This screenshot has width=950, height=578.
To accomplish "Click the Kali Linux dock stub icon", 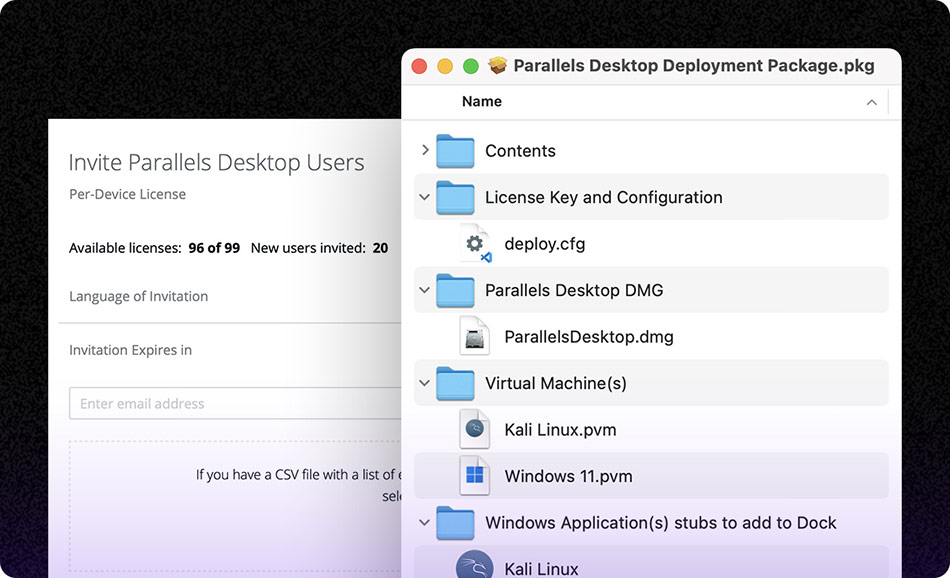I will (473, 565).
